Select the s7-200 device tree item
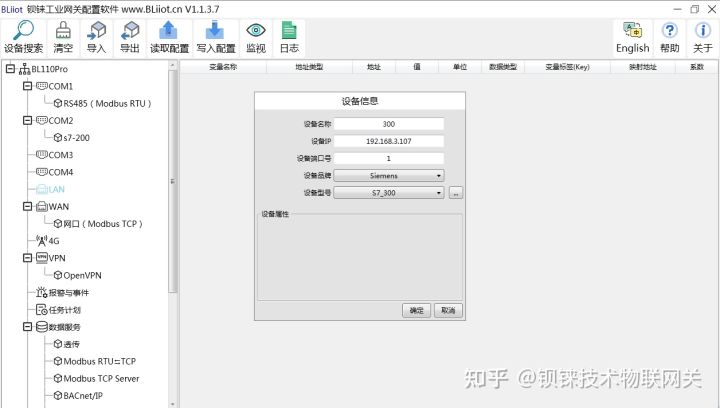720x408 pixels. click(x=72, y=138)
